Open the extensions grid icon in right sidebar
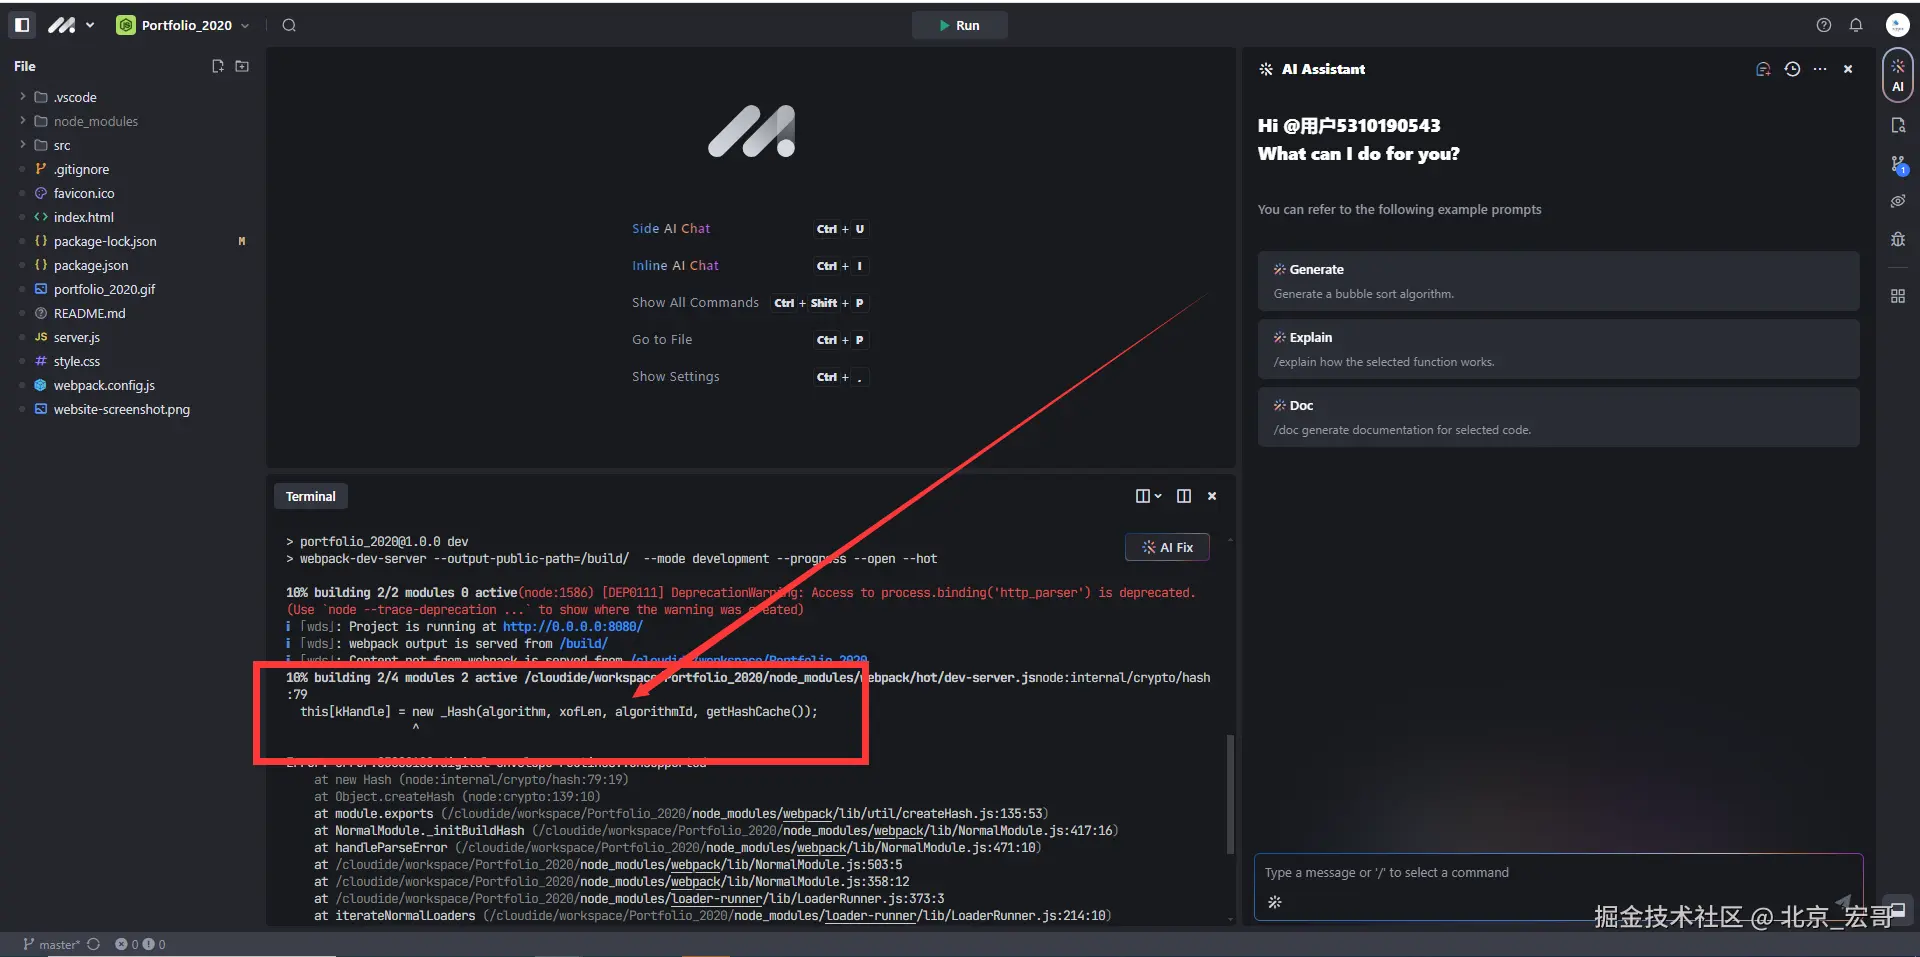1920x957 pixels. [1898, 296]
